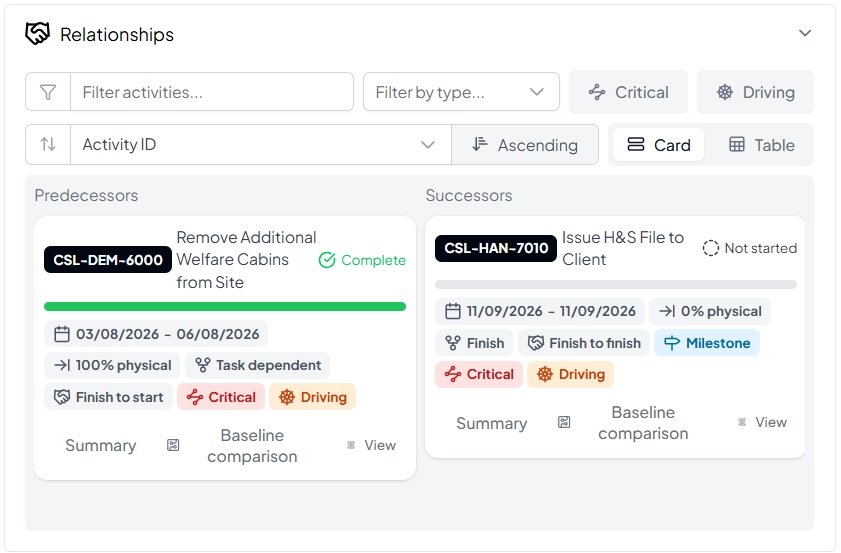Click the Card view list icon
This screenshot has height=553, width=841.
636,144
